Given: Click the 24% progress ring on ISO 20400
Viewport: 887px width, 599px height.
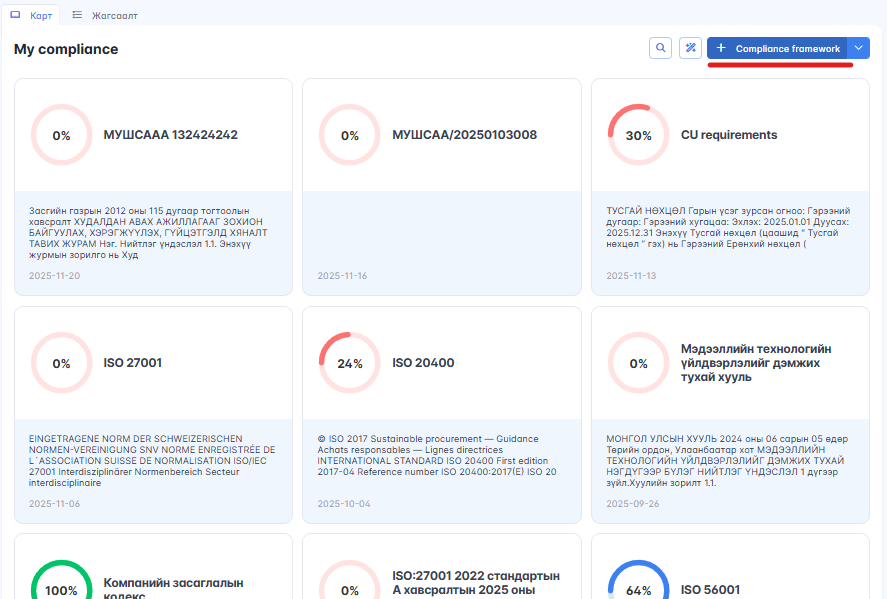Looking at the screenshot, I should (350, 363).
